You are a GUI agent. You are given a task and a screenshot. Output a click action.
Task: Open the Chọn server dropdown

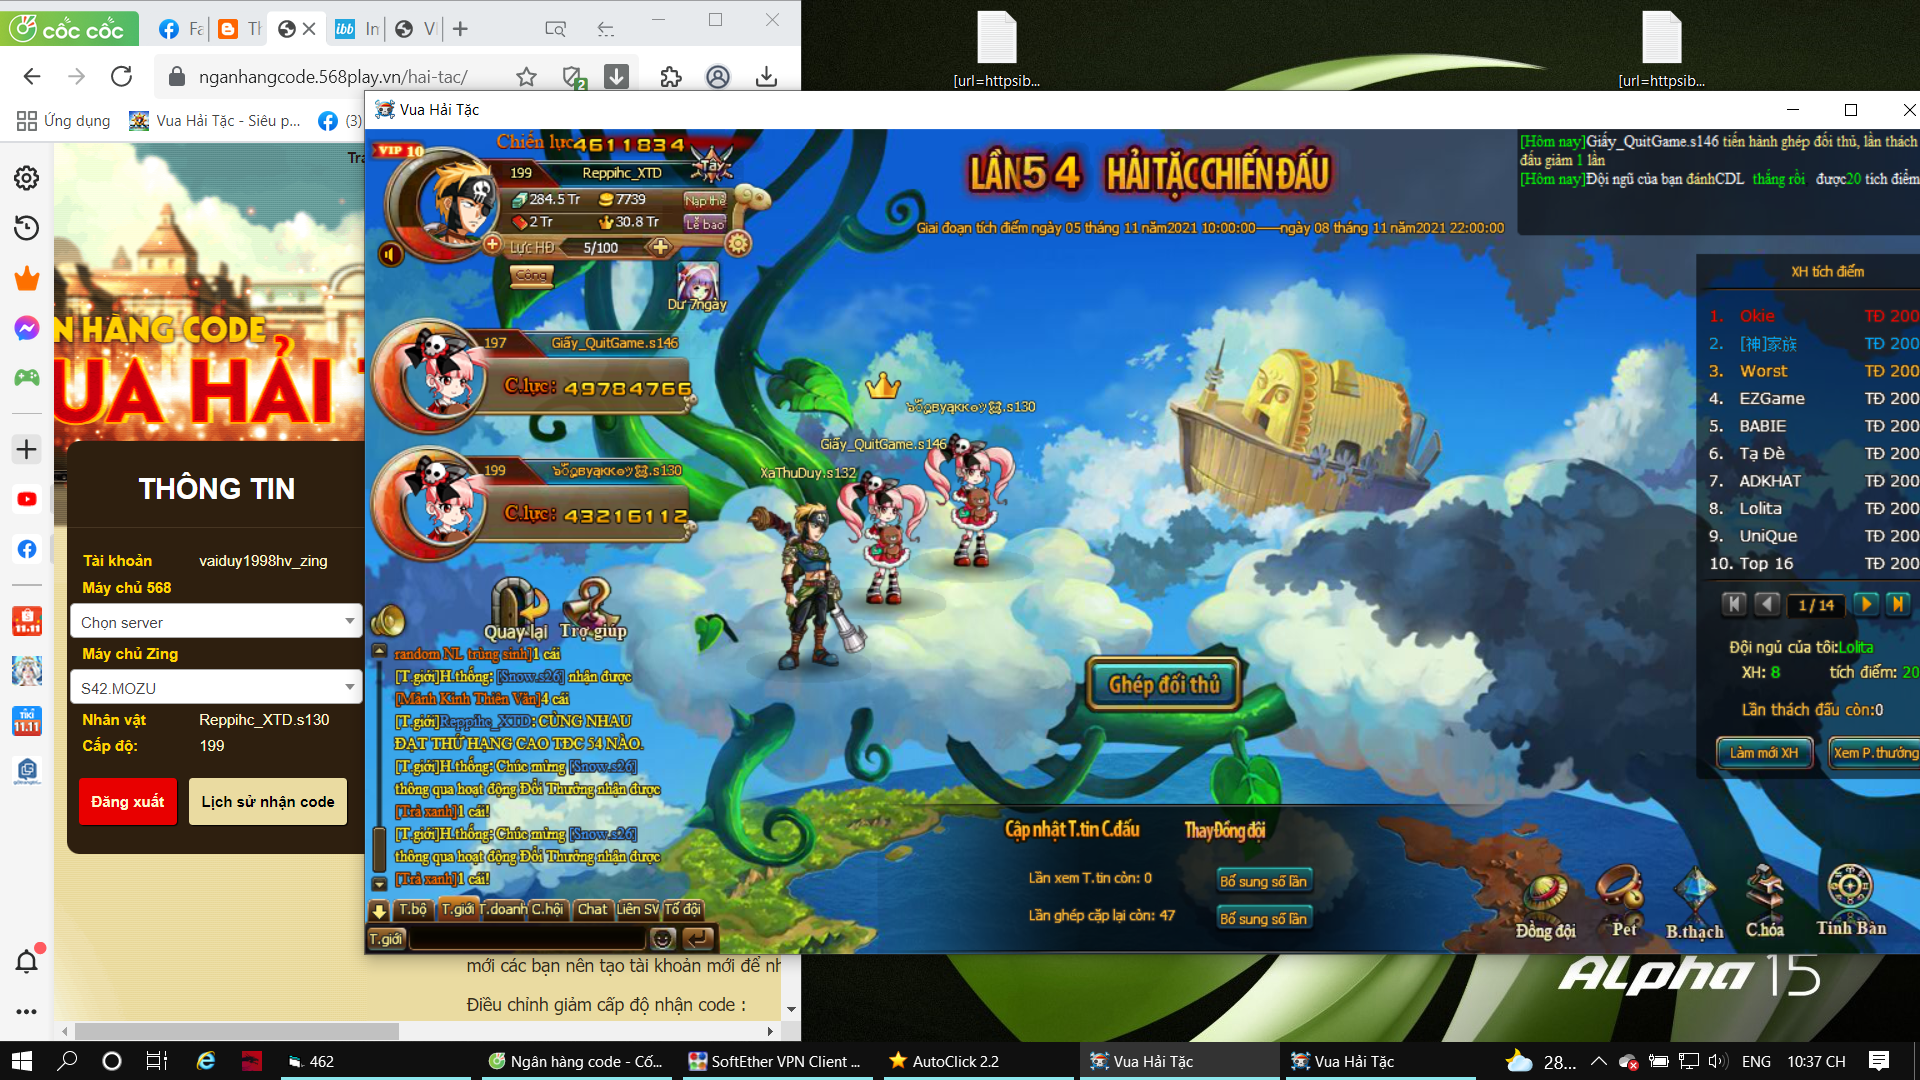point(216,621)
